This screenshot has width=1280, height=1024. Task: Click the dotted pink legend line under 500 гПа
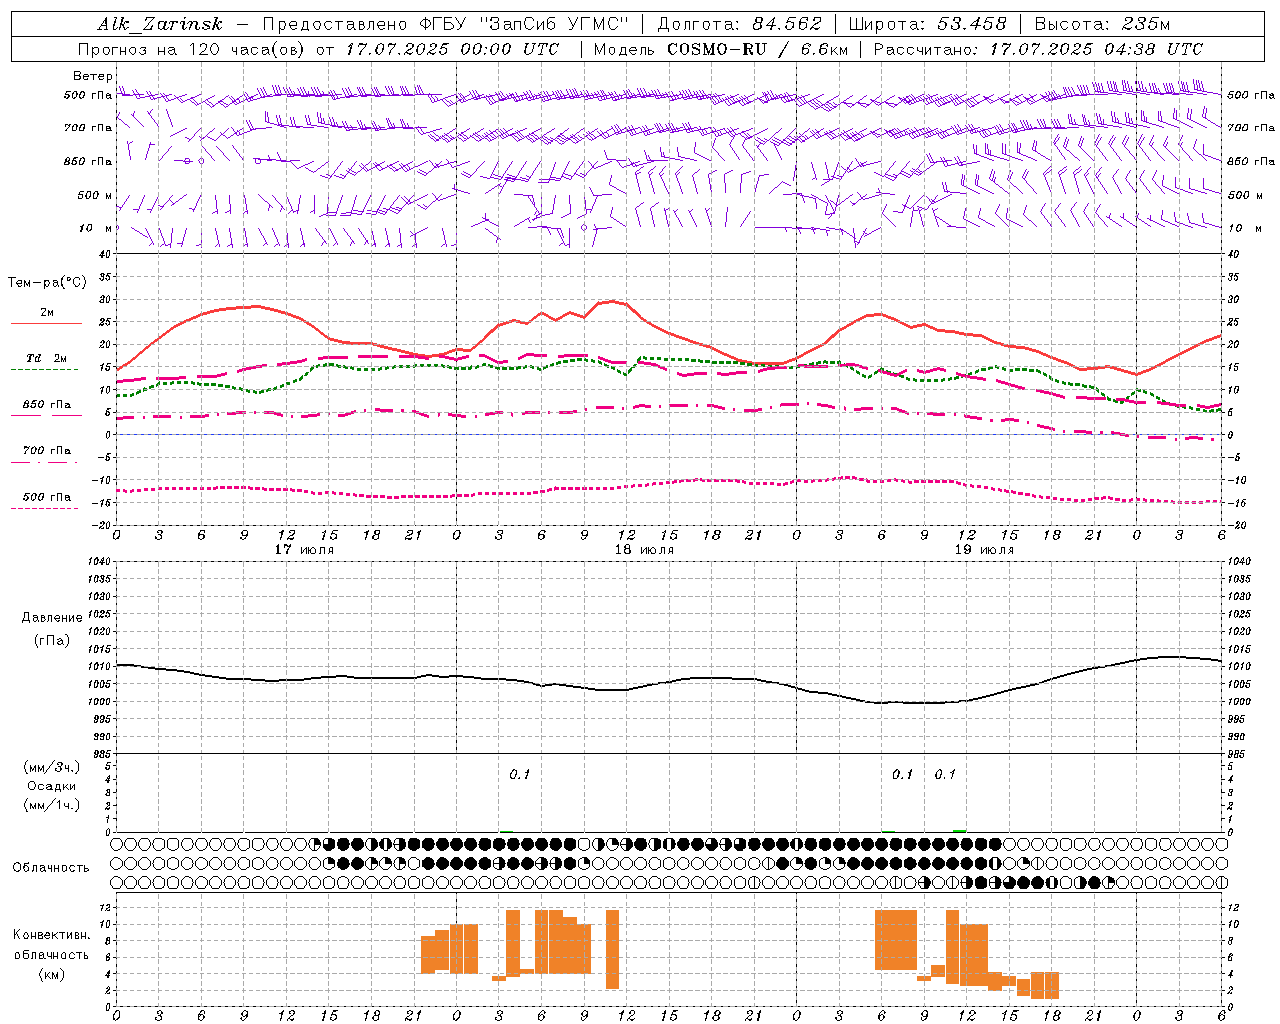click(x=44, y=508)
